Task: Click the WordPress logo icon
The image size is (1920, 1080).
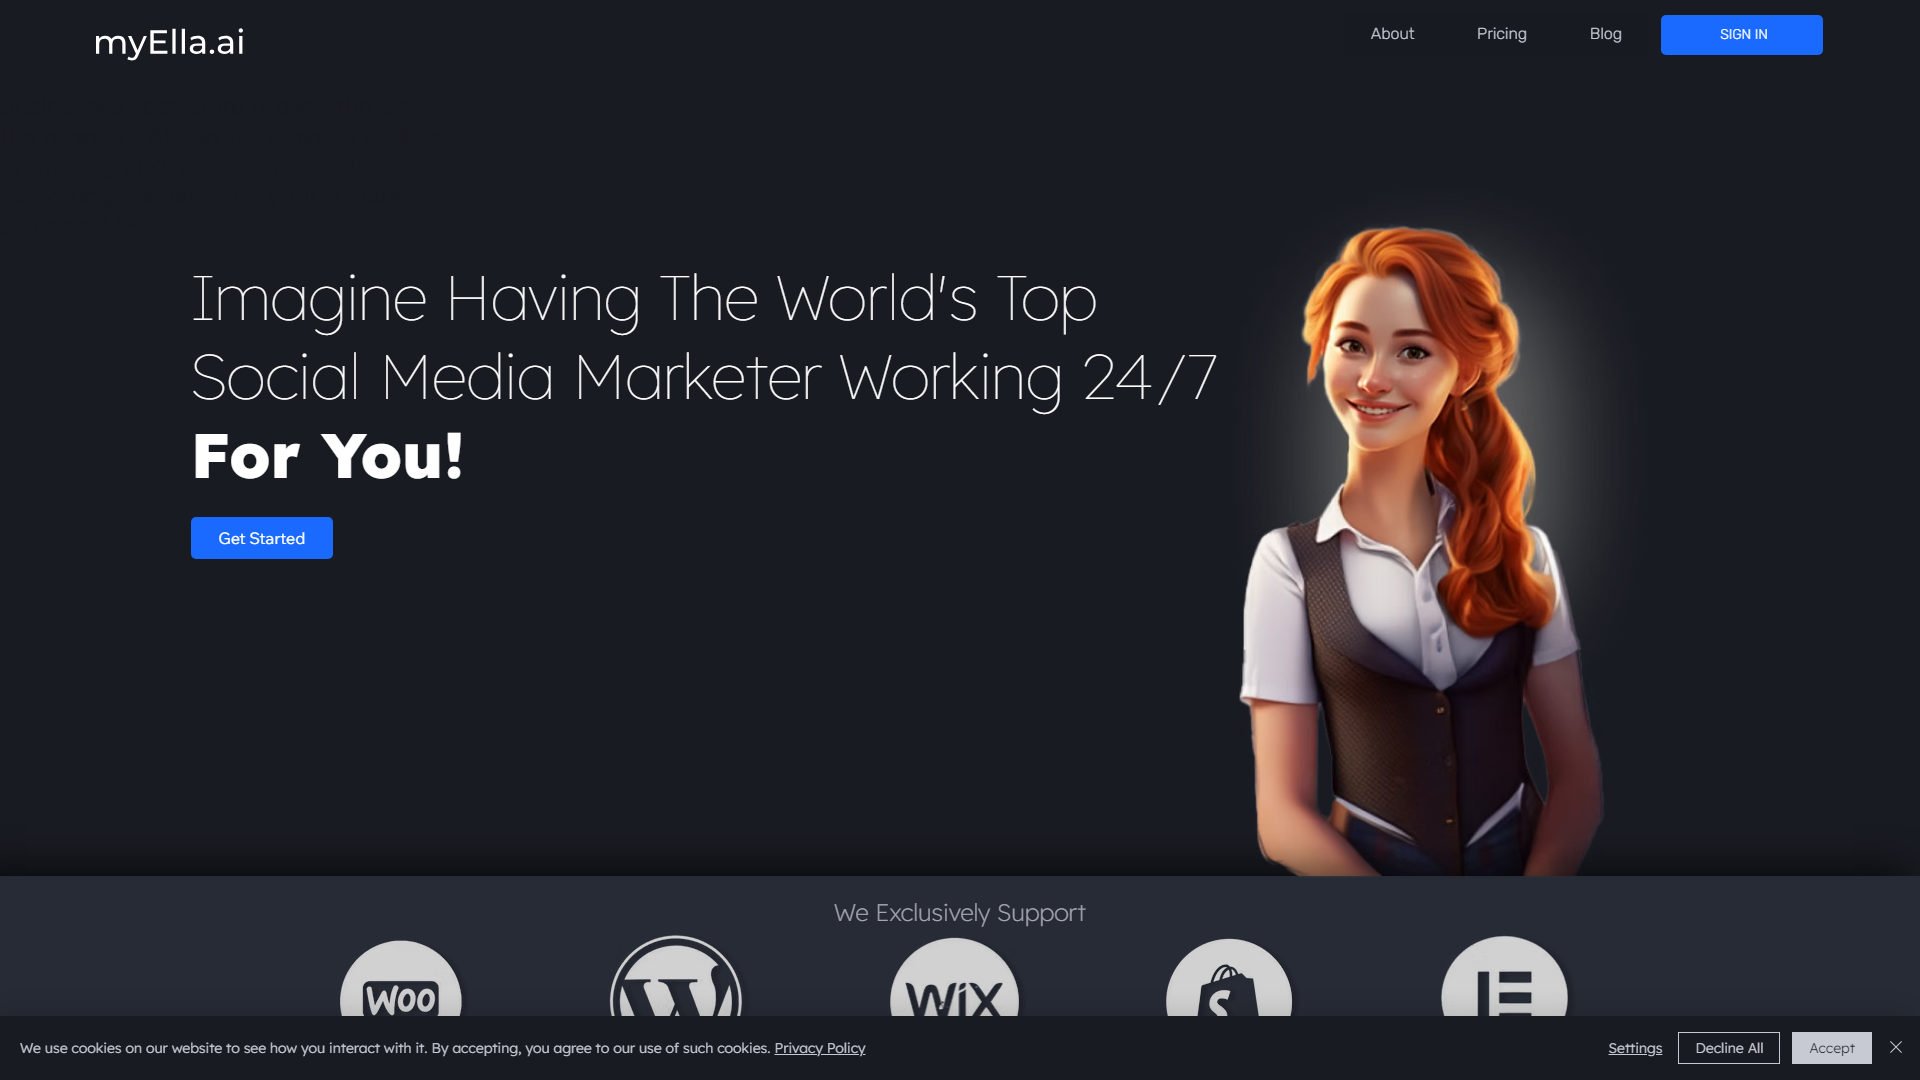Action: pos(676,985)
